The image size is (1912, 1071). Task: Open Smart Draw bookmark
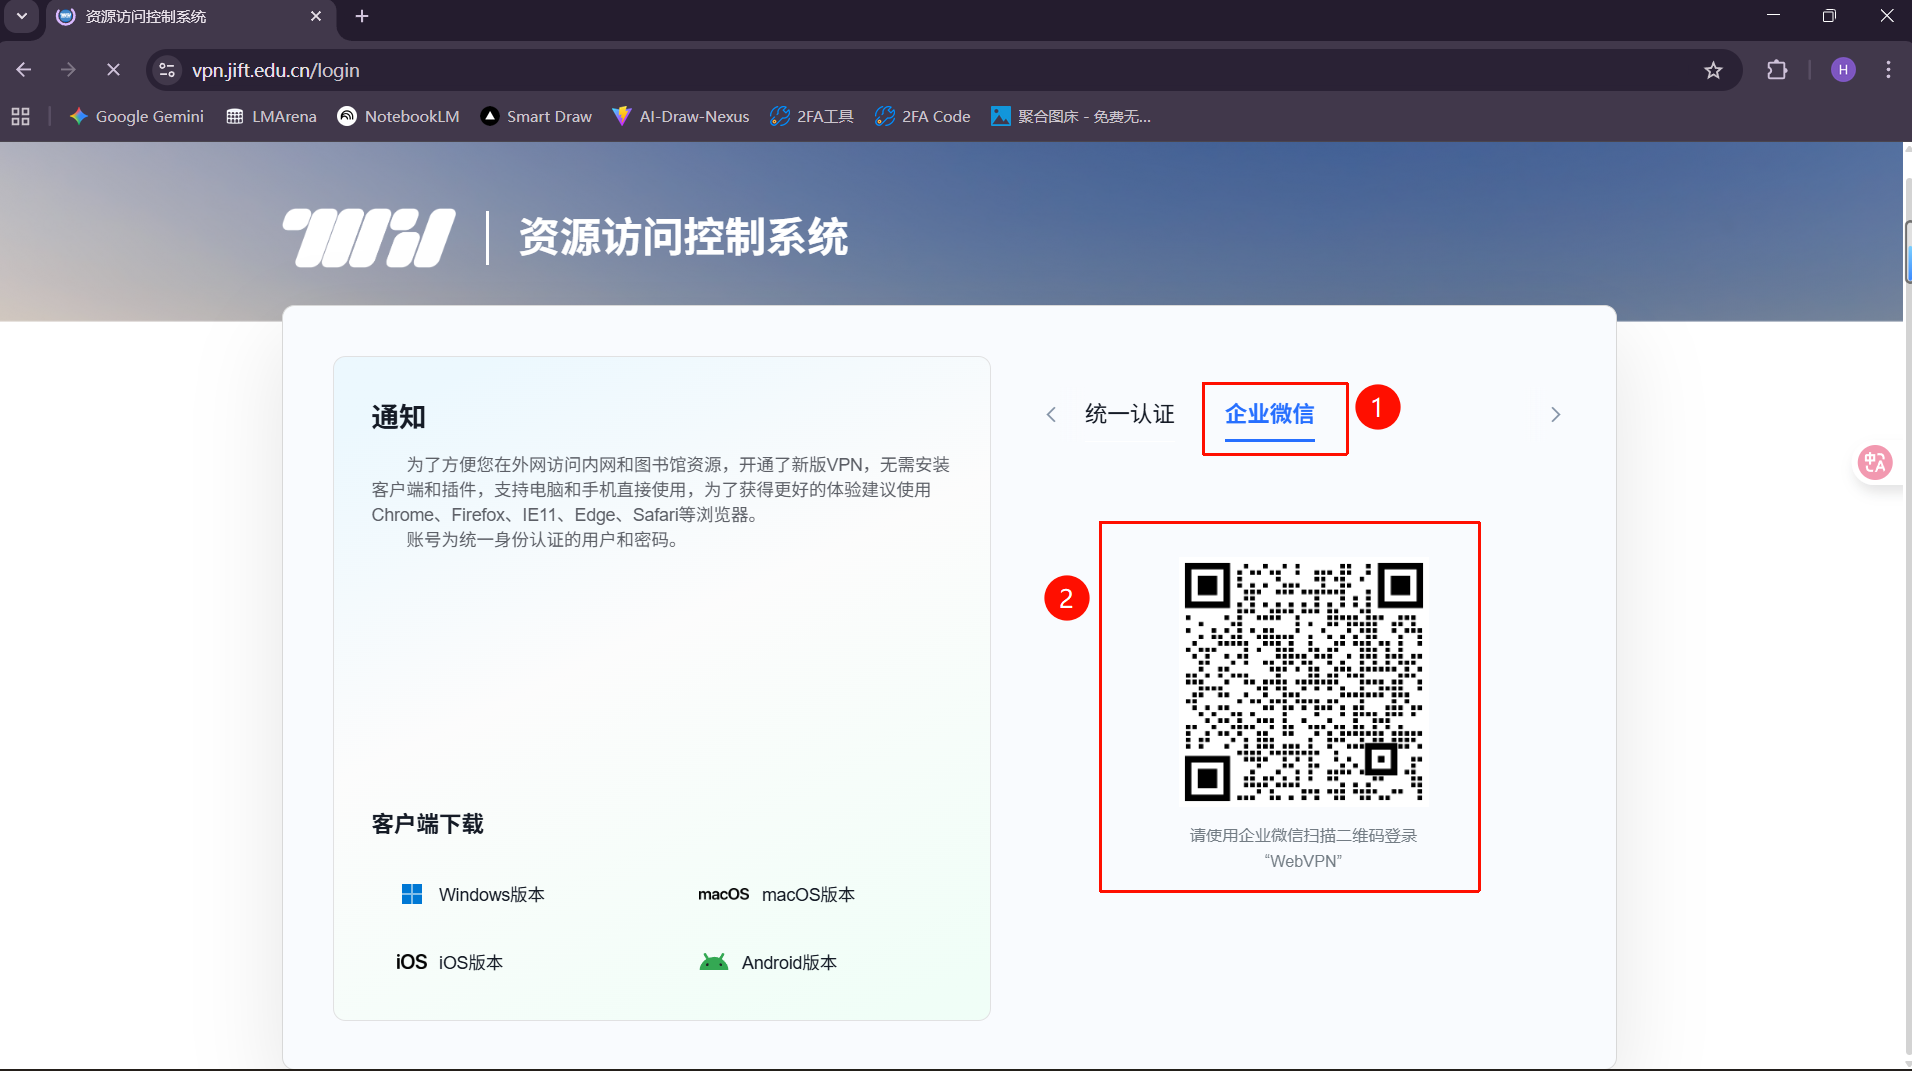[536, 116]
